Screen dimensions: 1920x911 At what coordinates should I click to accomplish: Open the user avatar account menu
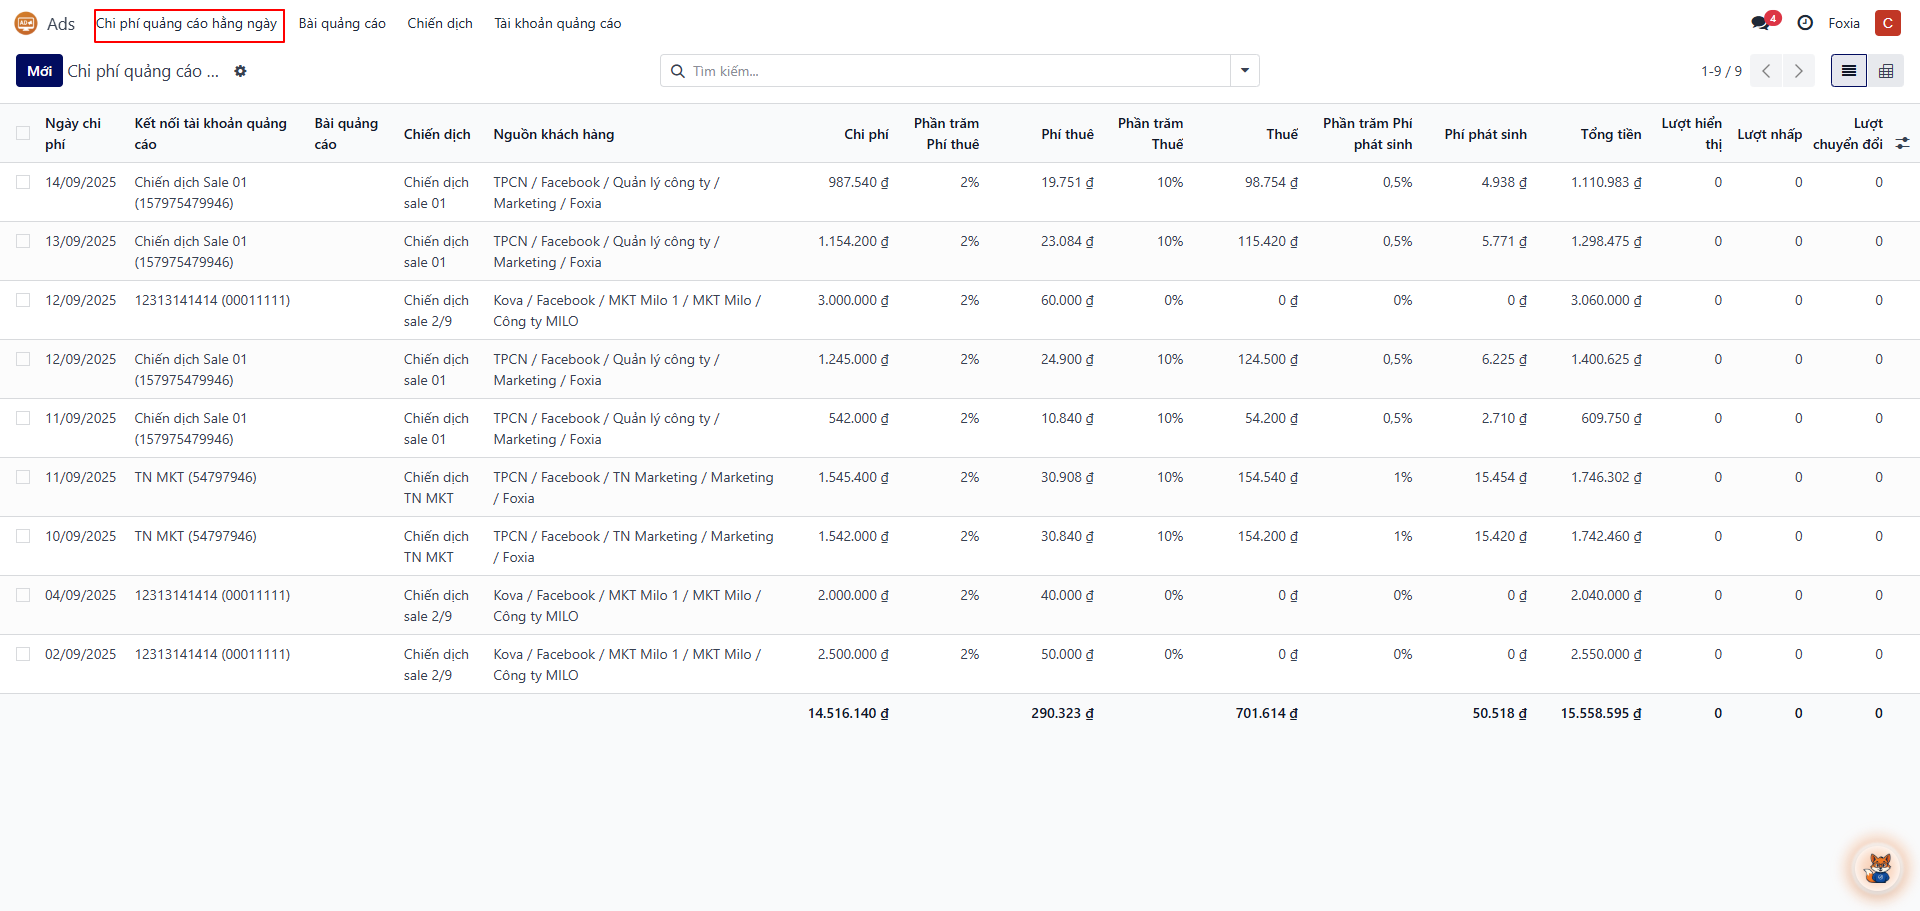pyautogui.click(x=1887, y=23)
